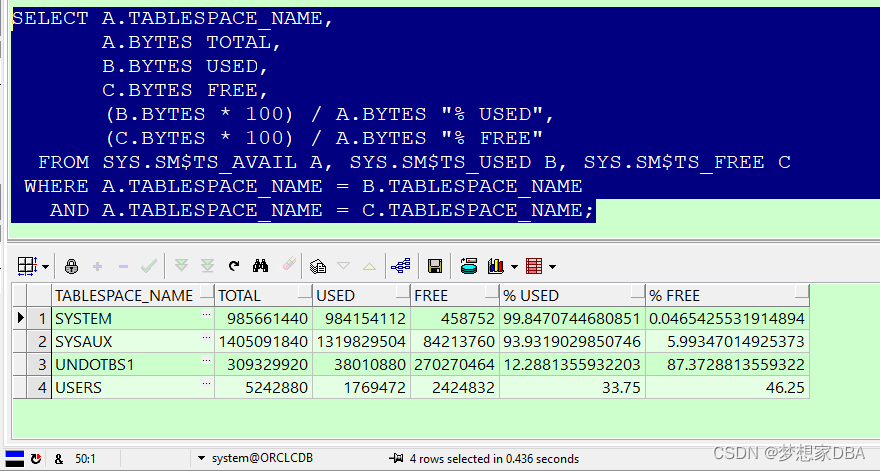Click the USED value 1769472
The height and width of the screenshot is (471, 880).
click(x=361, y=387)
